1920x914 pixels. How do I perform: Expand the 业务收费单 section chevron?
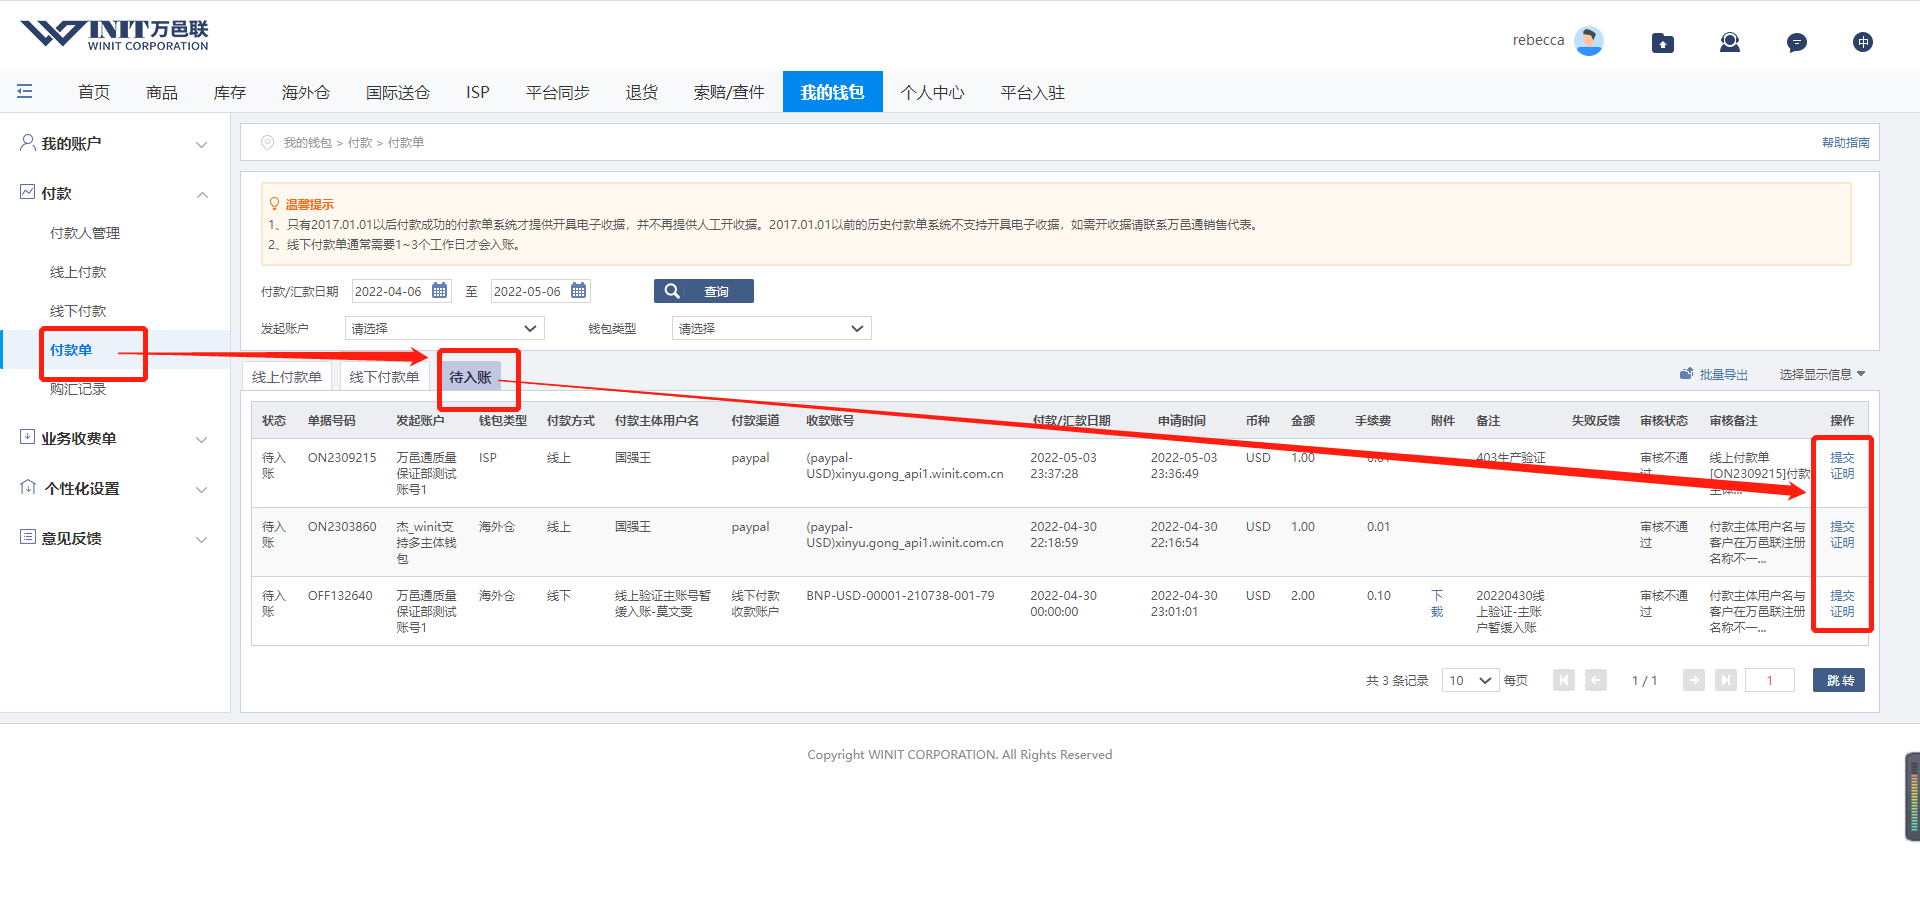tap(202, 439)
